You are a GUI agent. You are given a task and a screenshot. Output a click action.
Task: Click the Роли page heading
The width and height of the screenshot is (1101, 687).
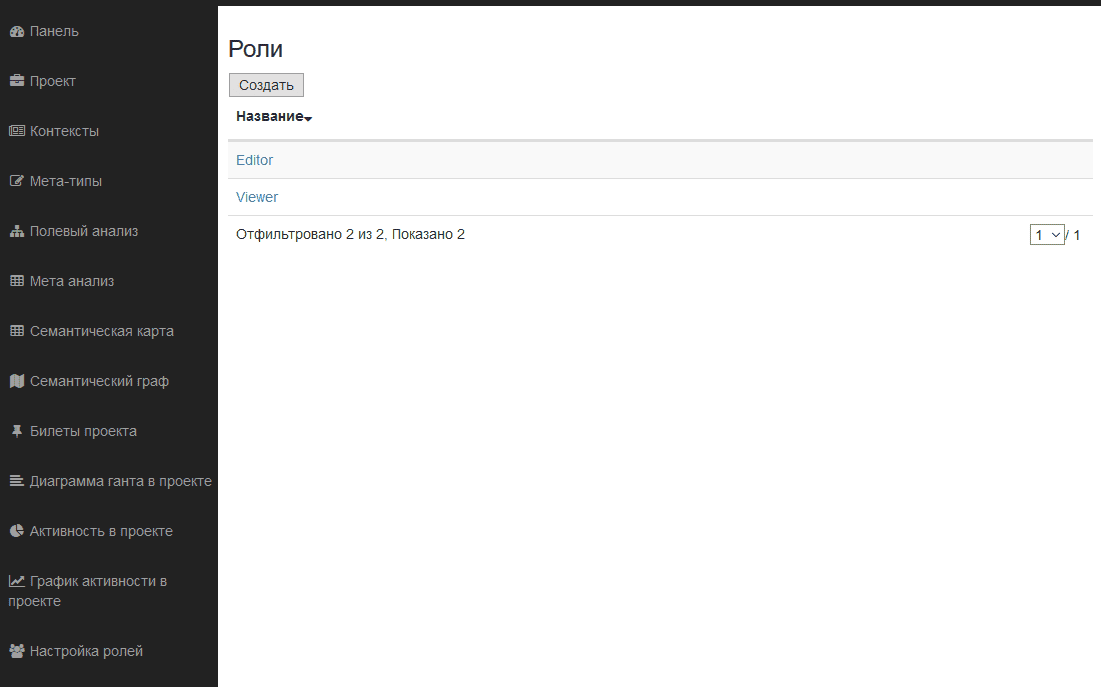click(256, 49)
